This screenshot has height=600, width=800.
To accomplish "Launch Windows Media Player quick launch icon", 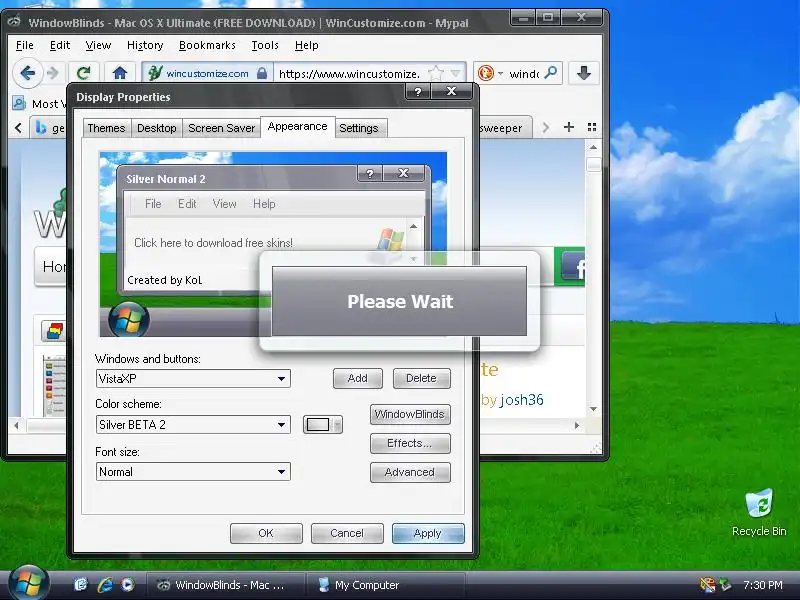I will coord(128,585).
